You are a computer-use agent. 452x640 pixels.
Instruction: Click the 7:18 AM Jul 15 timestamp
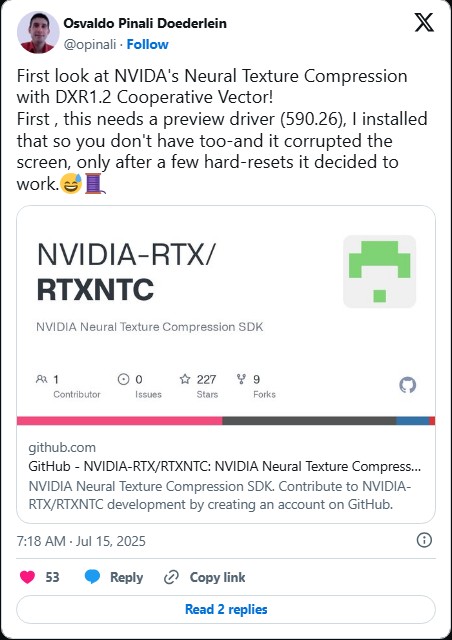(81, 541)
